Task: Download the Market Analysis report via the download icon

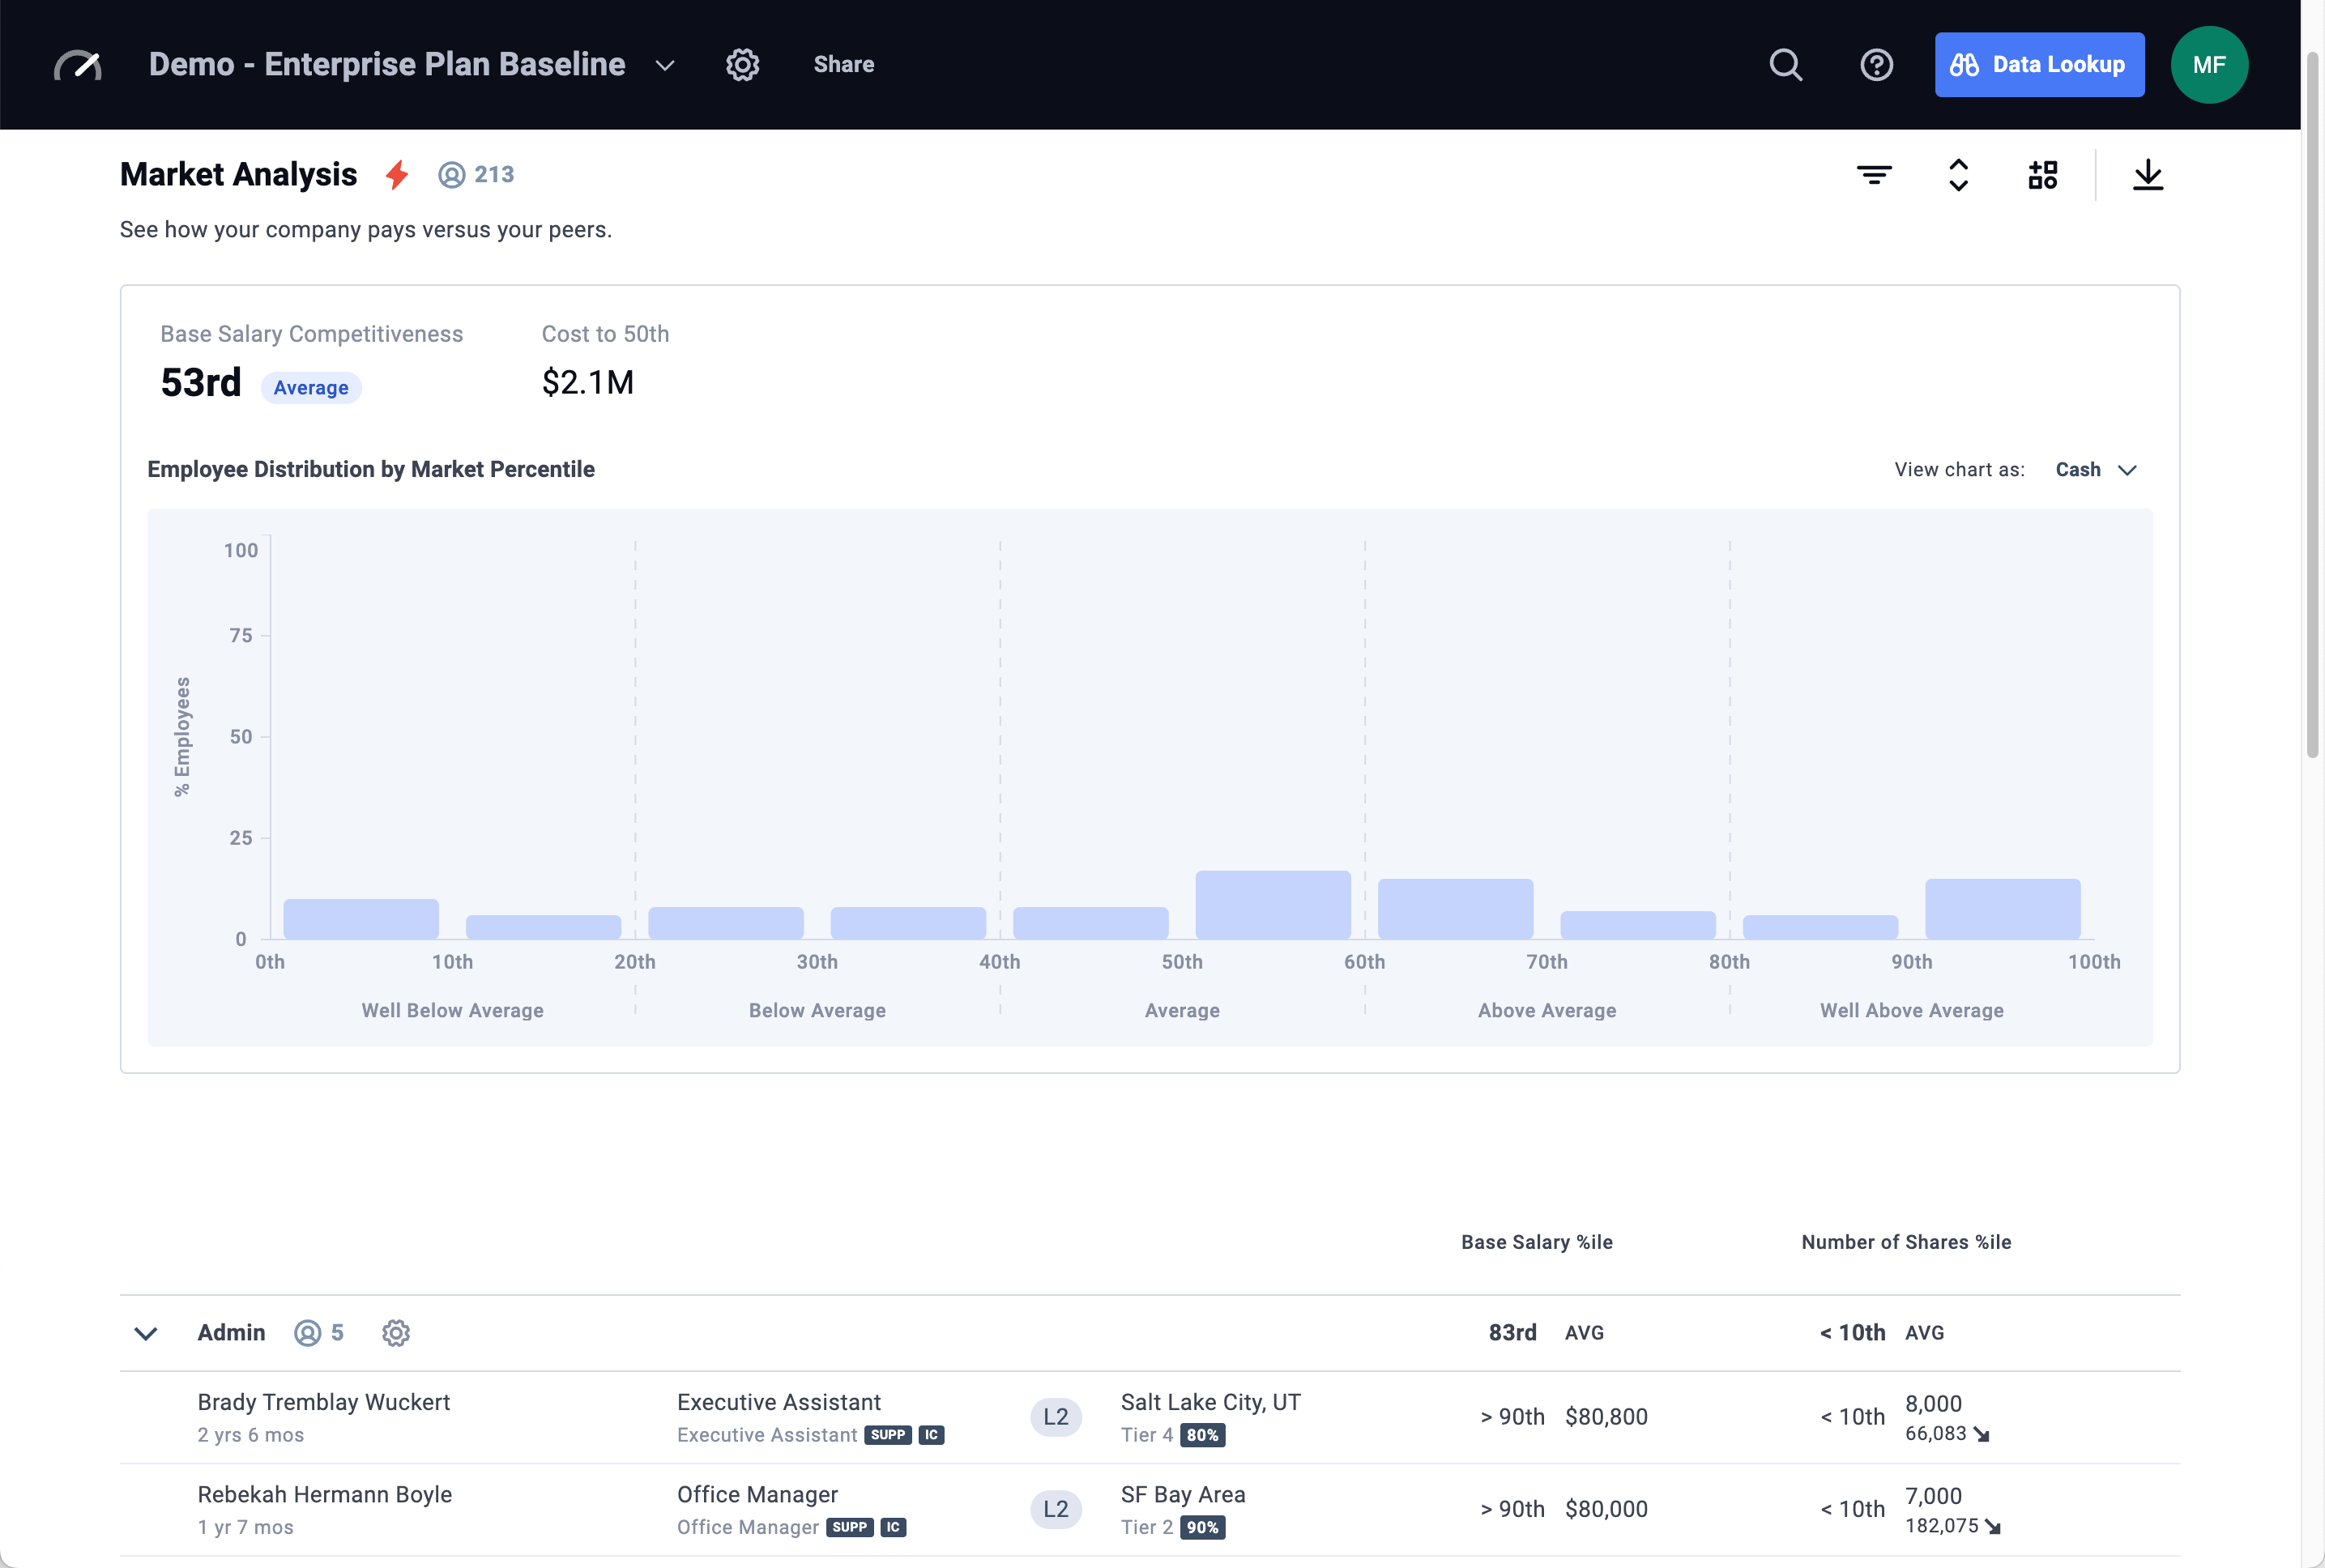Action: [2149, 174]
